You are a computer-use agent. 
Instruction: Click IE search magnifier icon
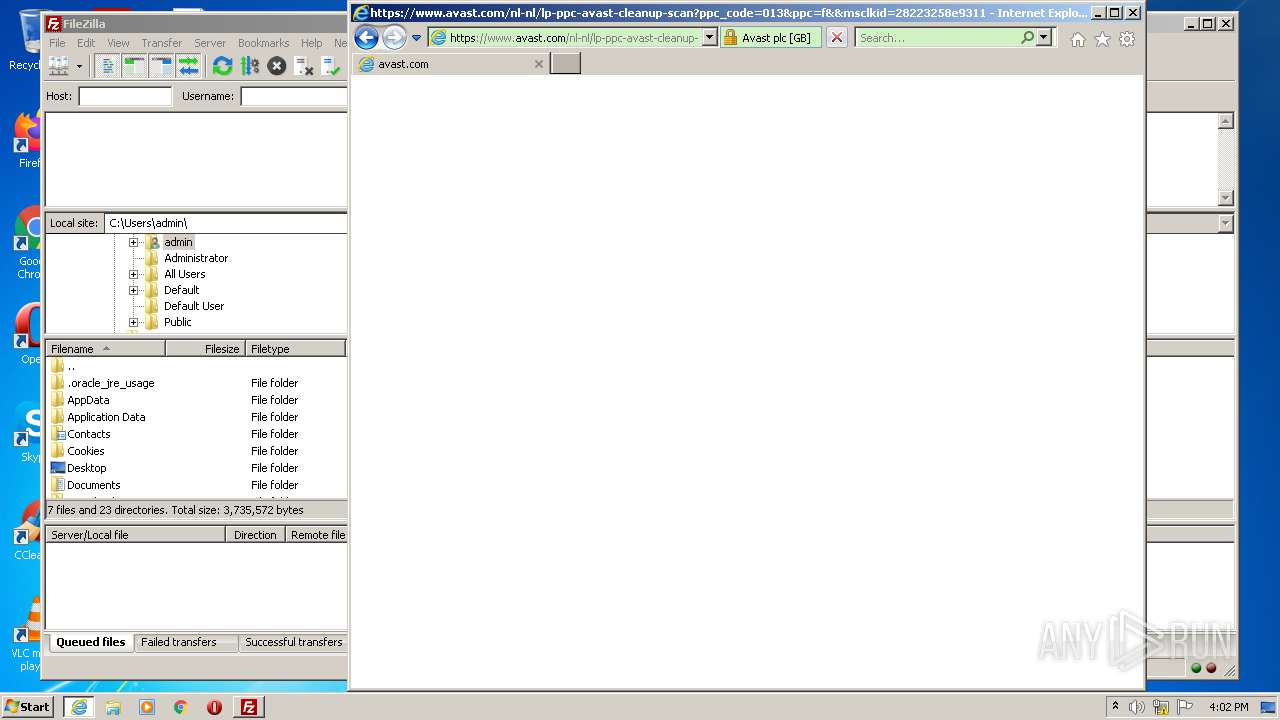point(1027,38)
